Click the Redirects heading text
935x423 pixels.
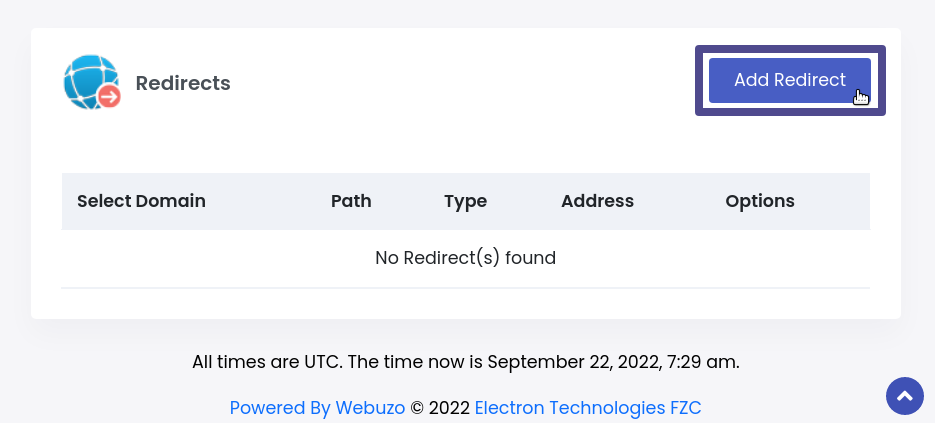pos(183,83)
